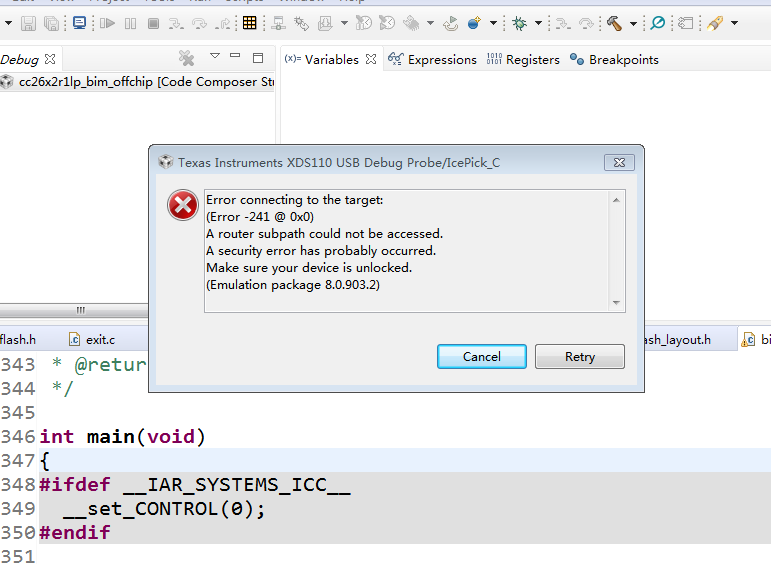Click the 'Error connecting to the target:' line
Screen dimensions: 771x564
[x=295, y=200]
